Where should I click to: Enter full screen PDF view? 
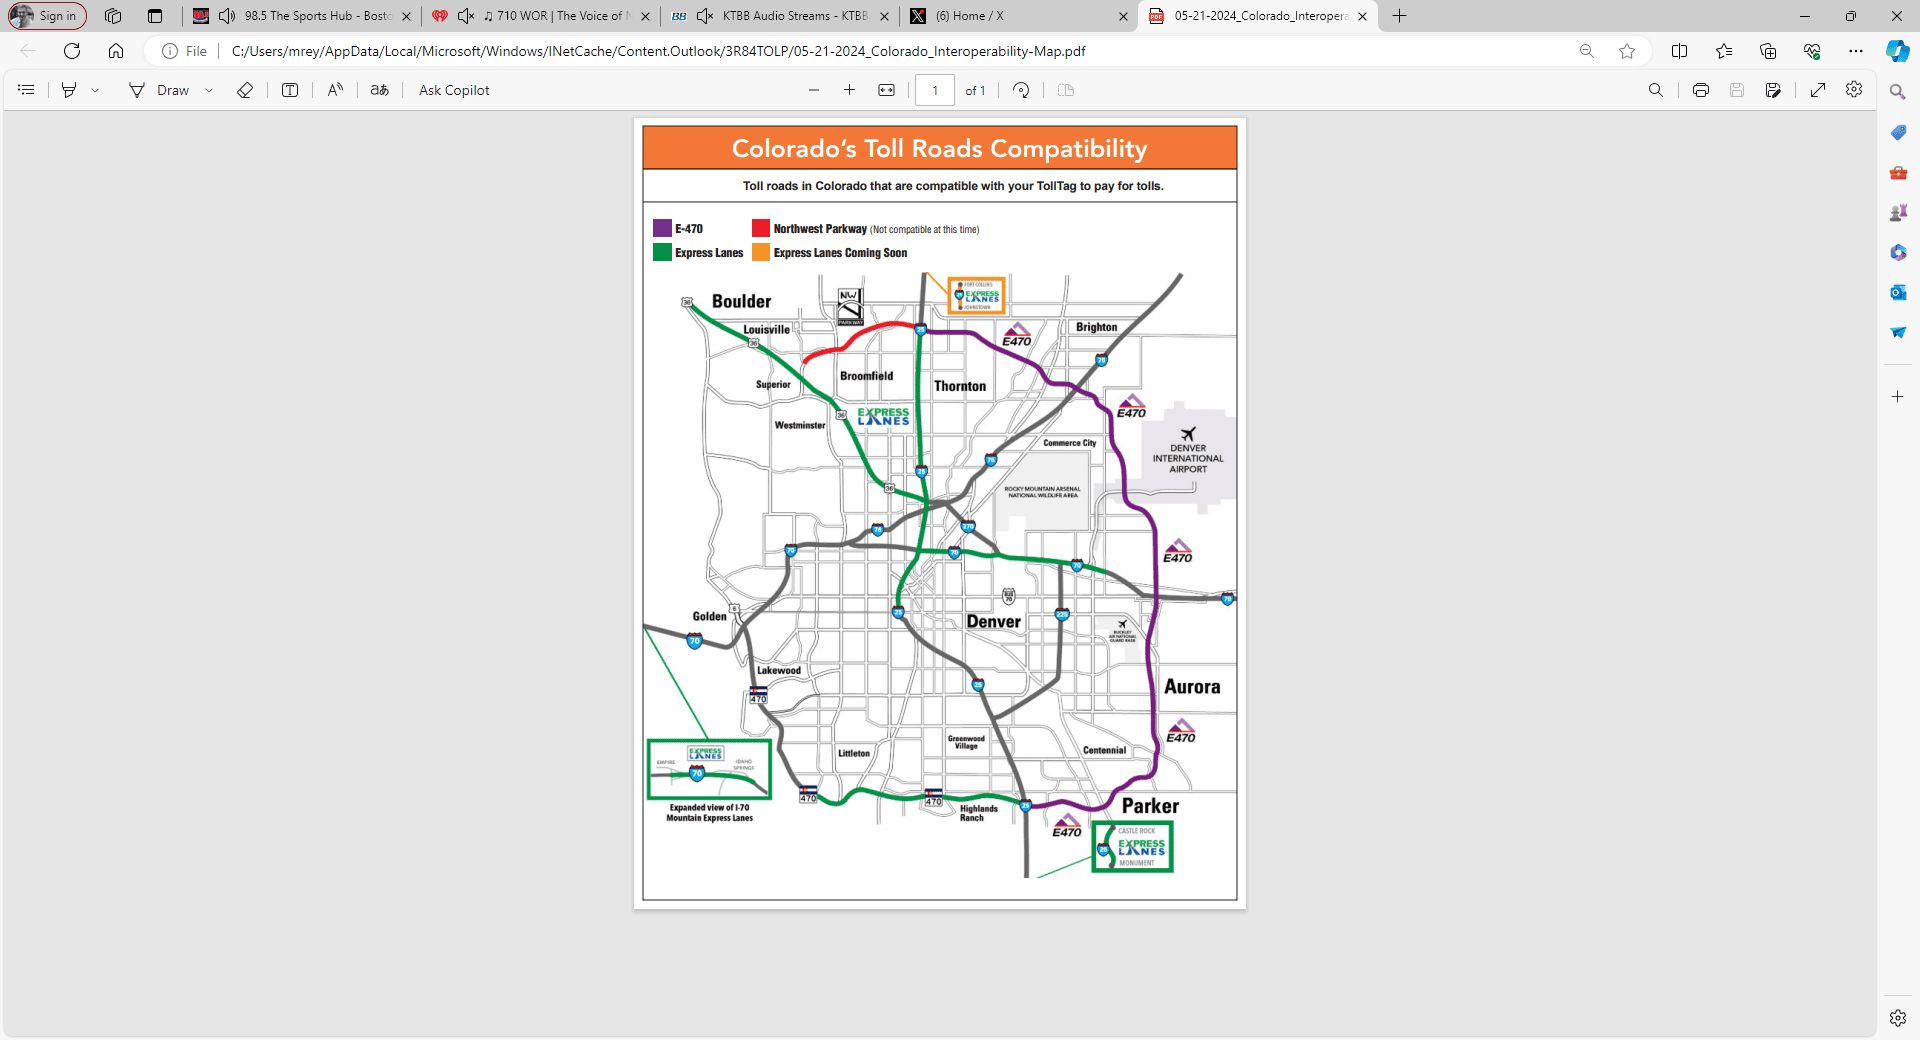tap(1818, 90)
